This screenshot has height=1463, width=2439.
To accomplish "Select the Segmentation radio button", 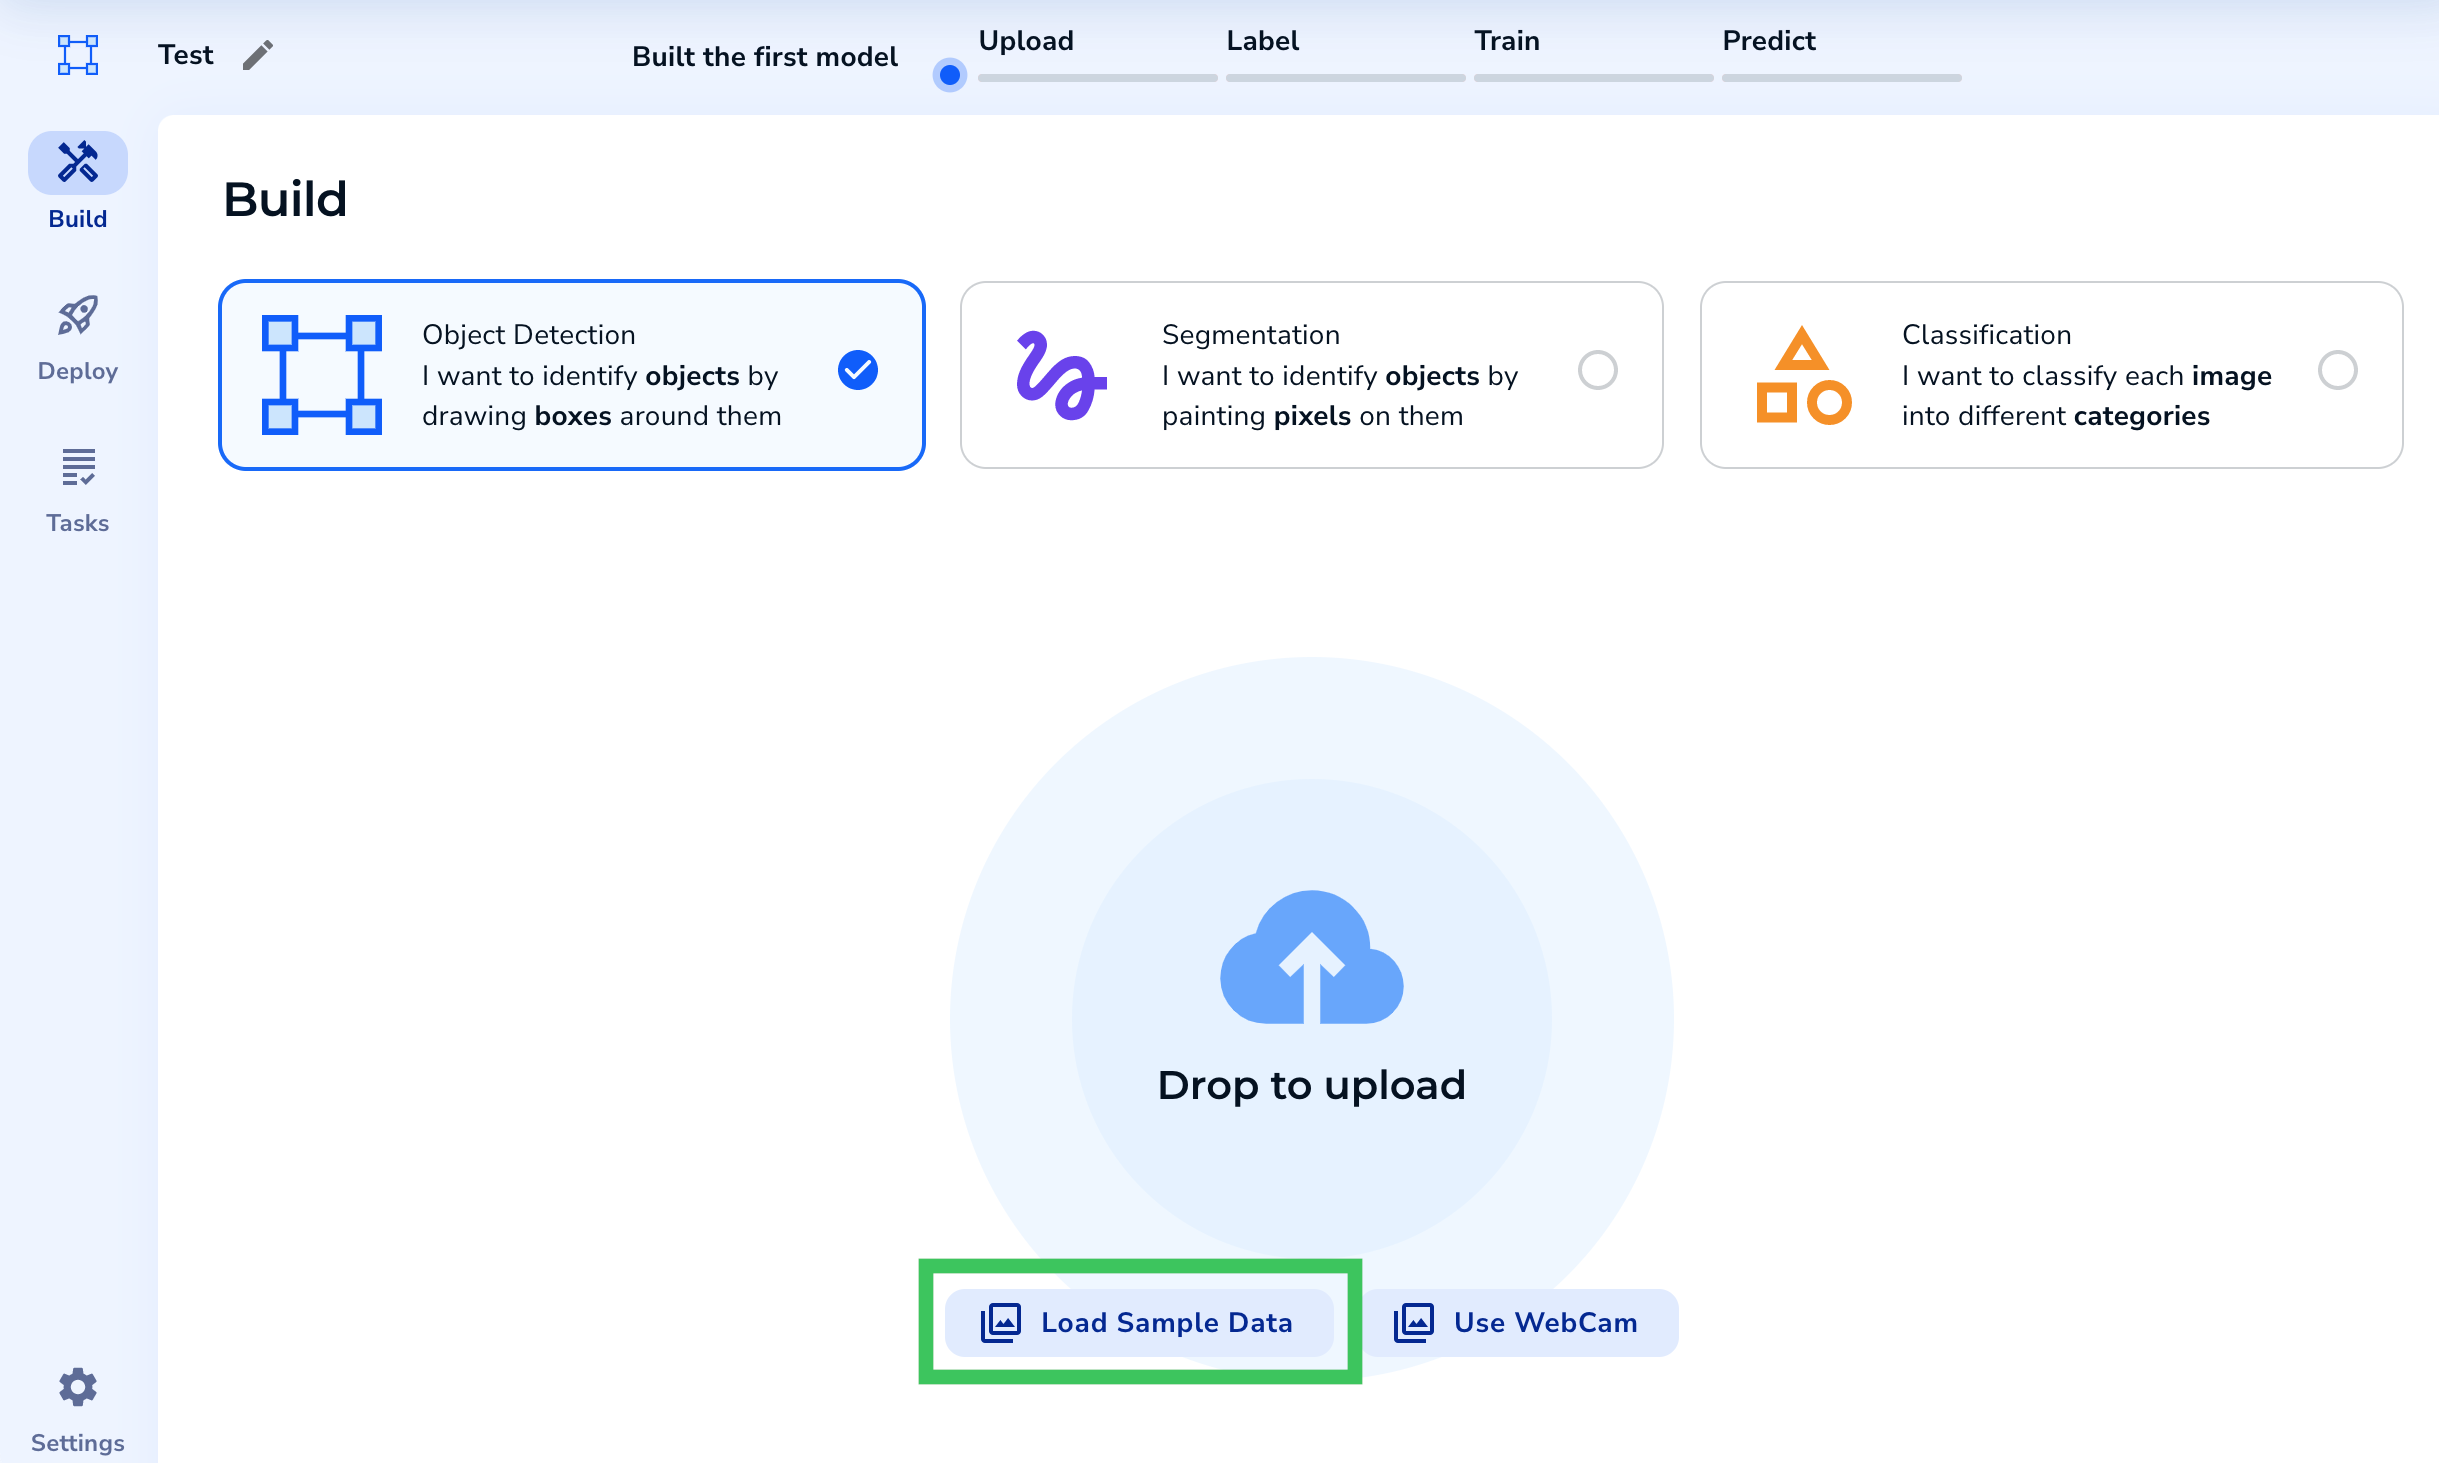I will [x=1597, y=370].
